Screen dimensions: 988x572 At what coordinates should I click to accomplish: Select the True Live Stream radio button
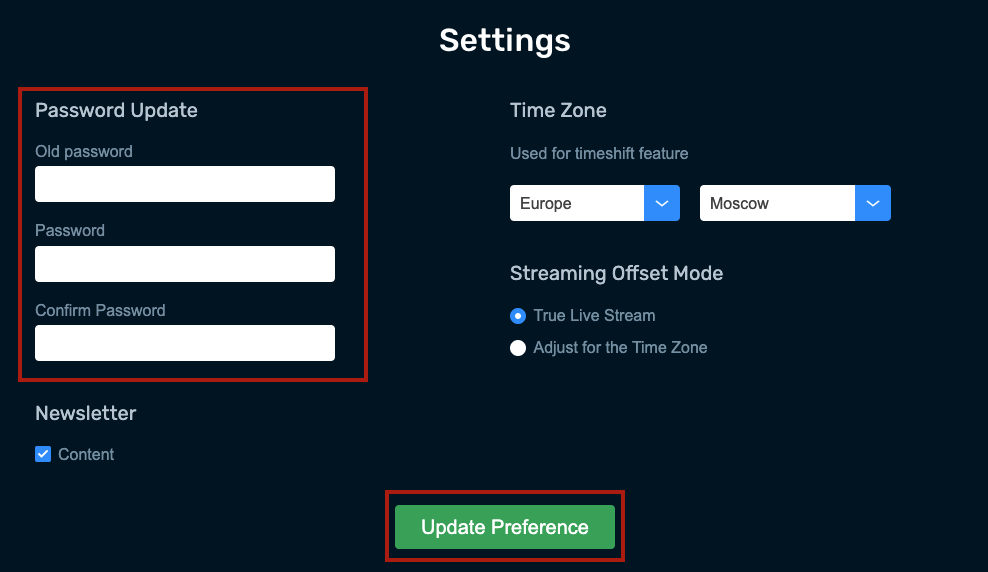(x=518, y=316)
